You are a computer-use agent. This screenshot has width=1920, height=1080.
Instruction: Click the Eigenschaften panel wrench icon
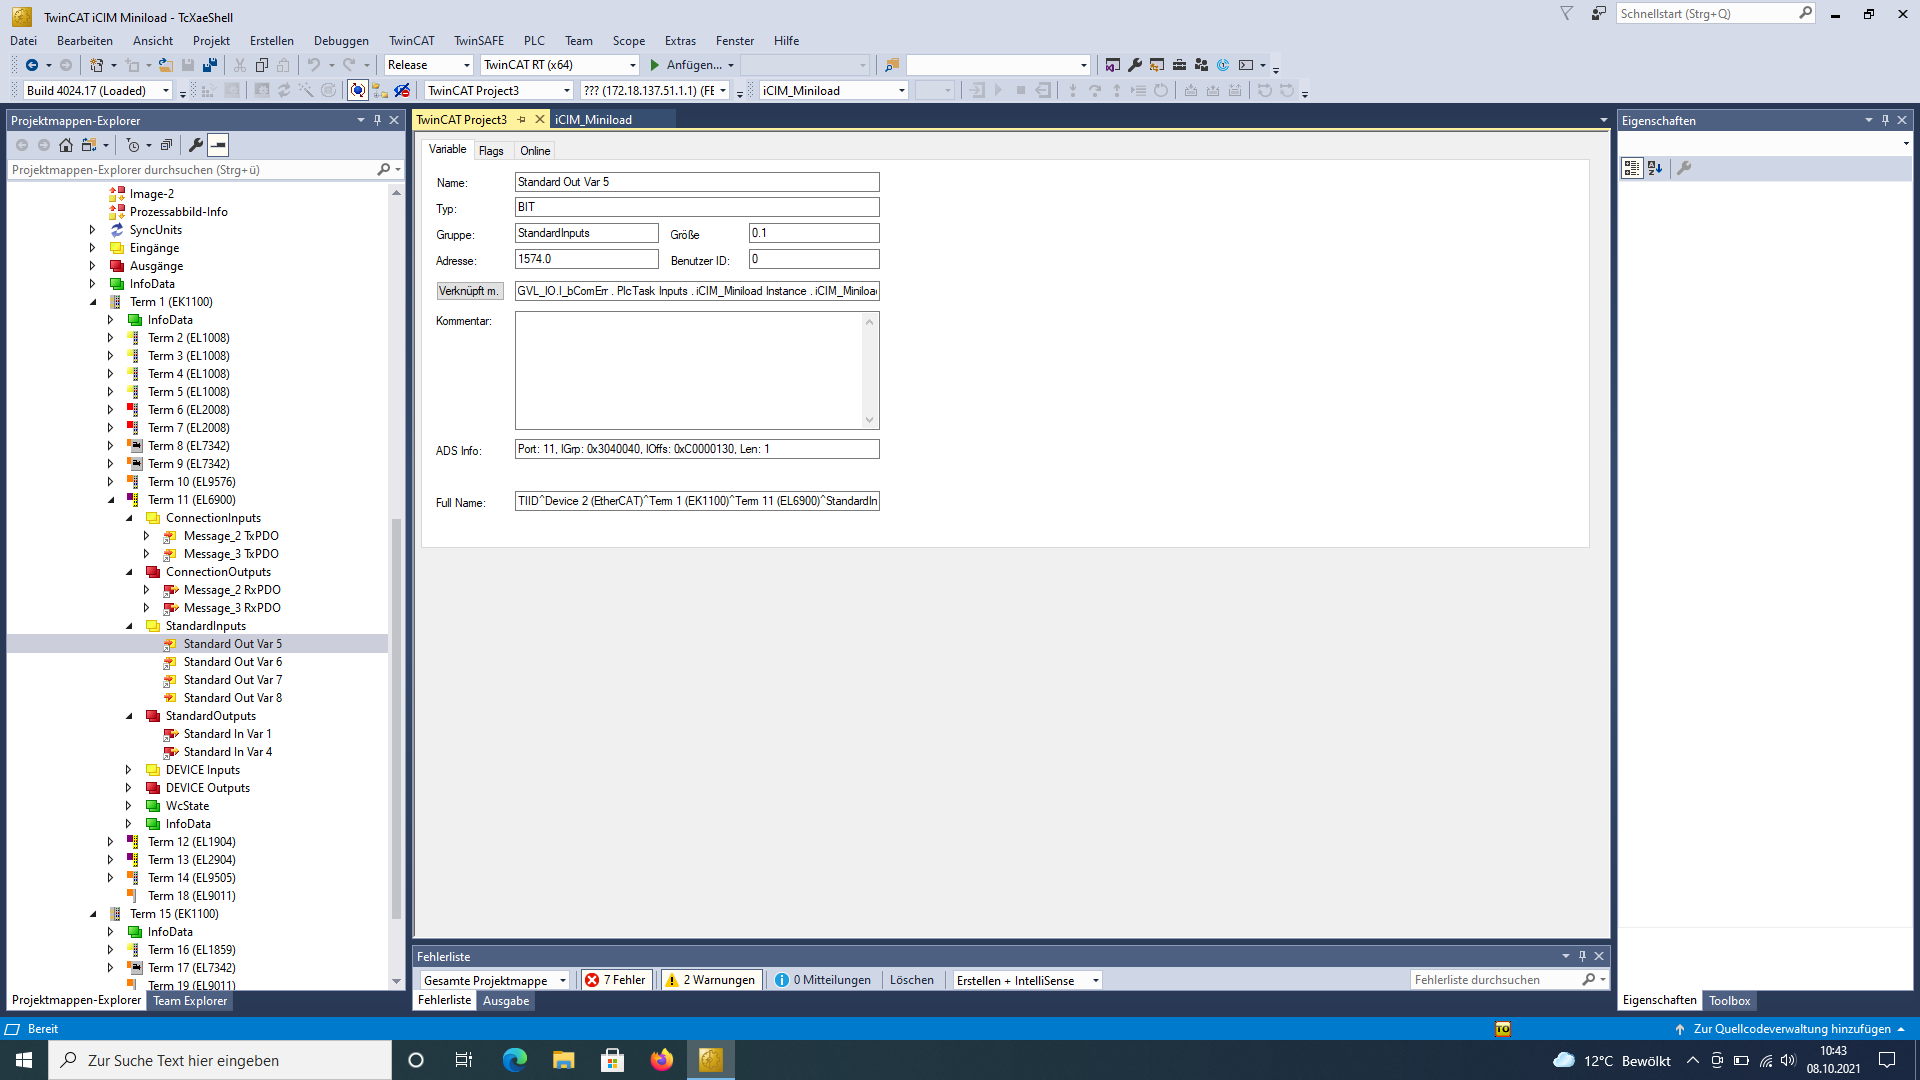[1684, 168]
